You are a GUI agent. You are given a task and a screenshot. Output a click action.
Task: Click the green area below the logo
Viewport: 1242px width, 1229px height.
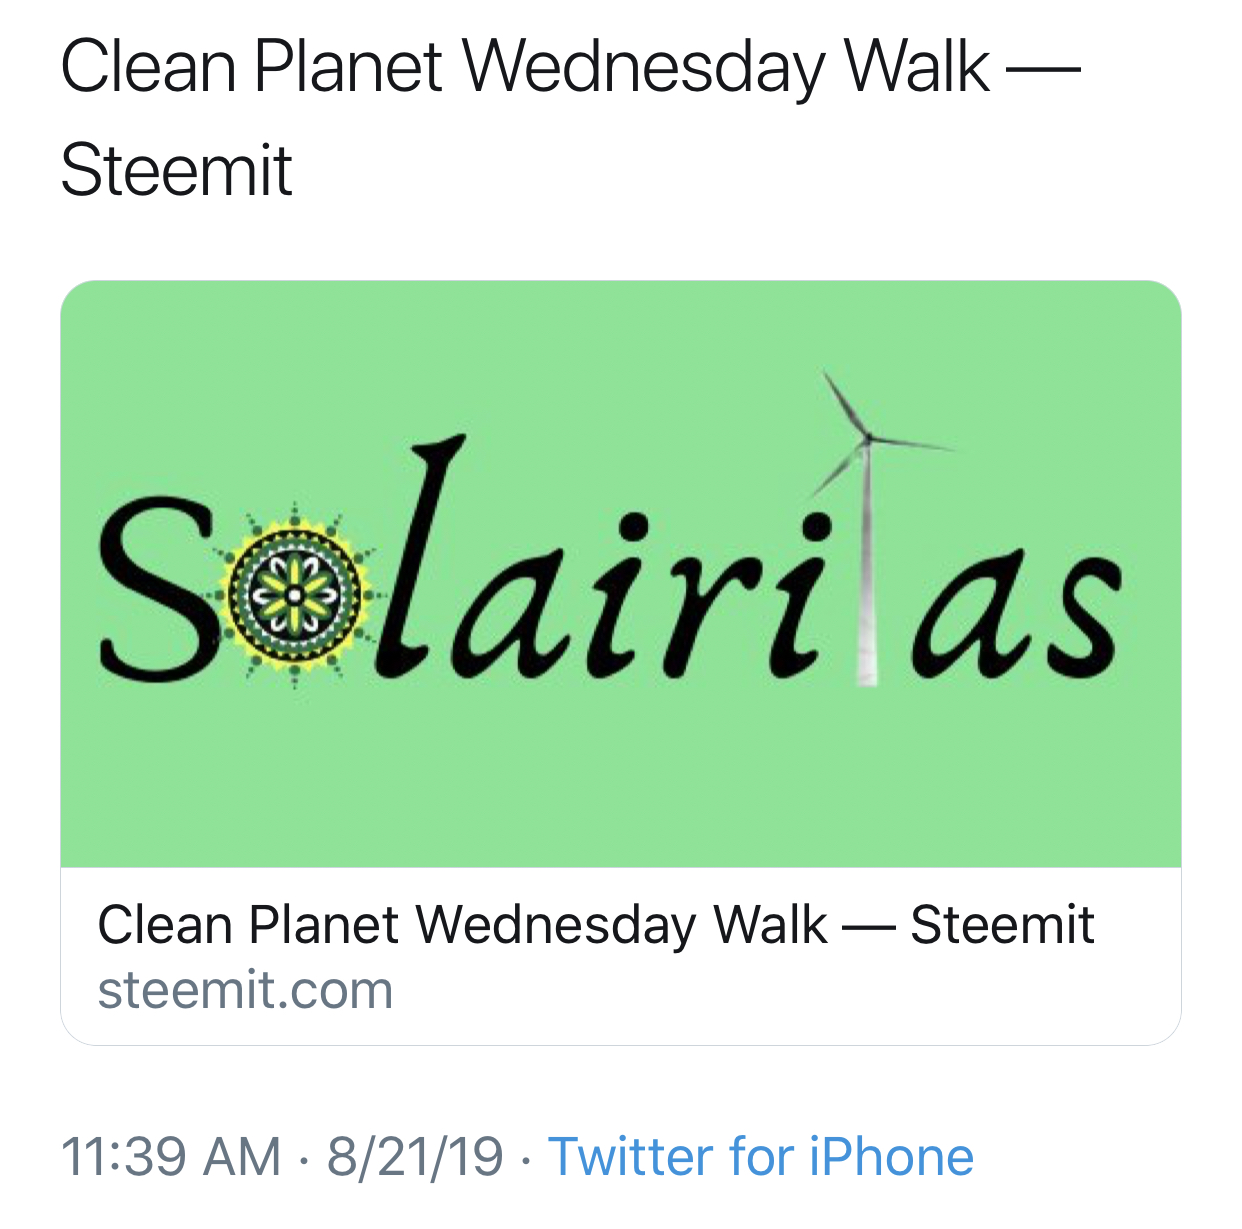coord(621,780)
